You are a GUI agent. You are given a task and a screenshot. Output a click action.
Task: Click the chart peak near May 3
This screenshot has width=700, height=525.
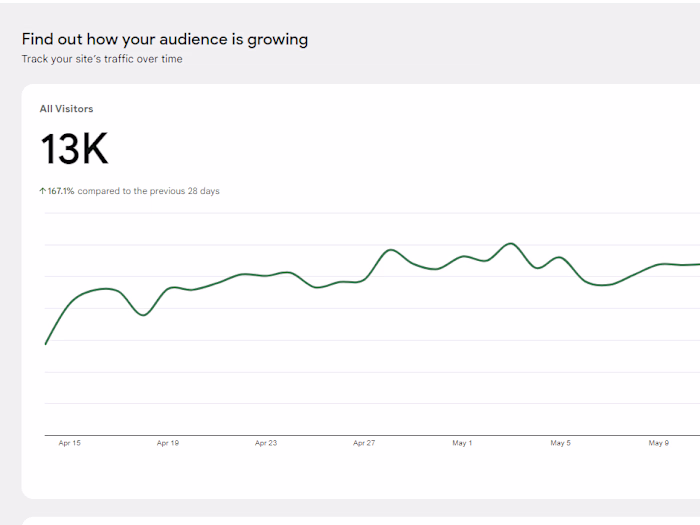pos(511,244)
